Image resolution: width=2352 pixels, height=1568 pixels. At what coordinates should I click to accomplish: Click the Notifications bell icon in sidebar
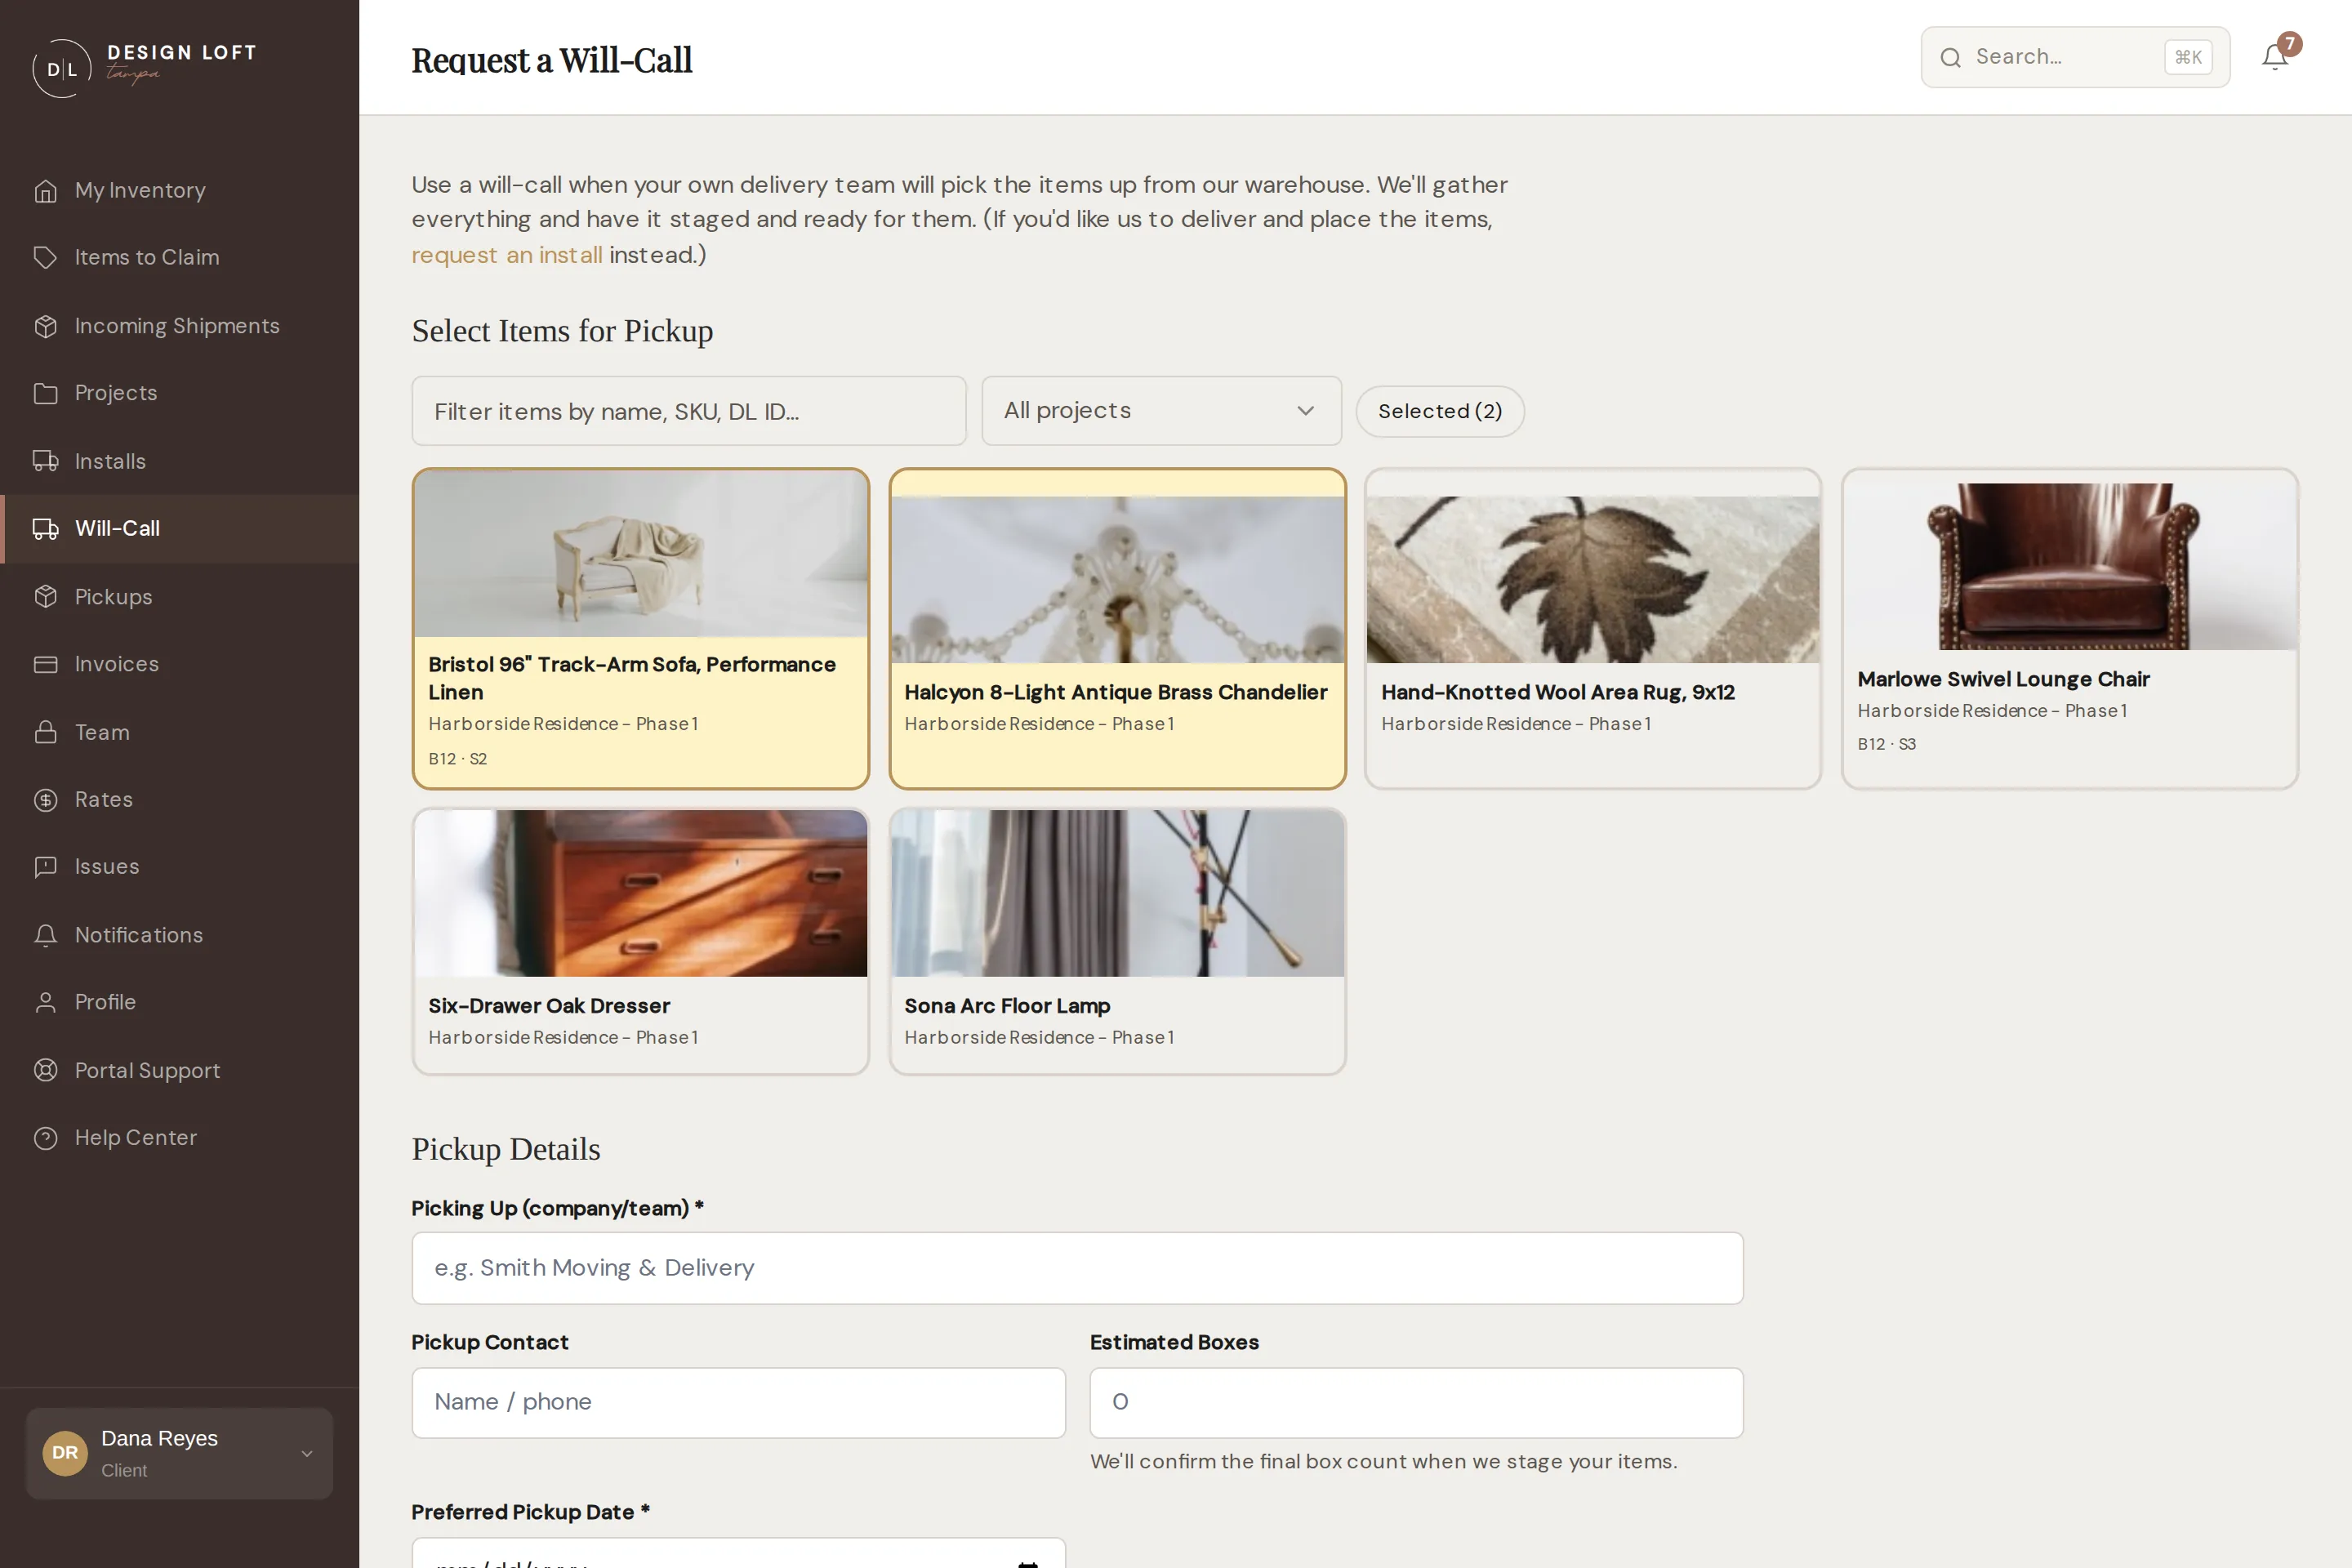point(45,935)
